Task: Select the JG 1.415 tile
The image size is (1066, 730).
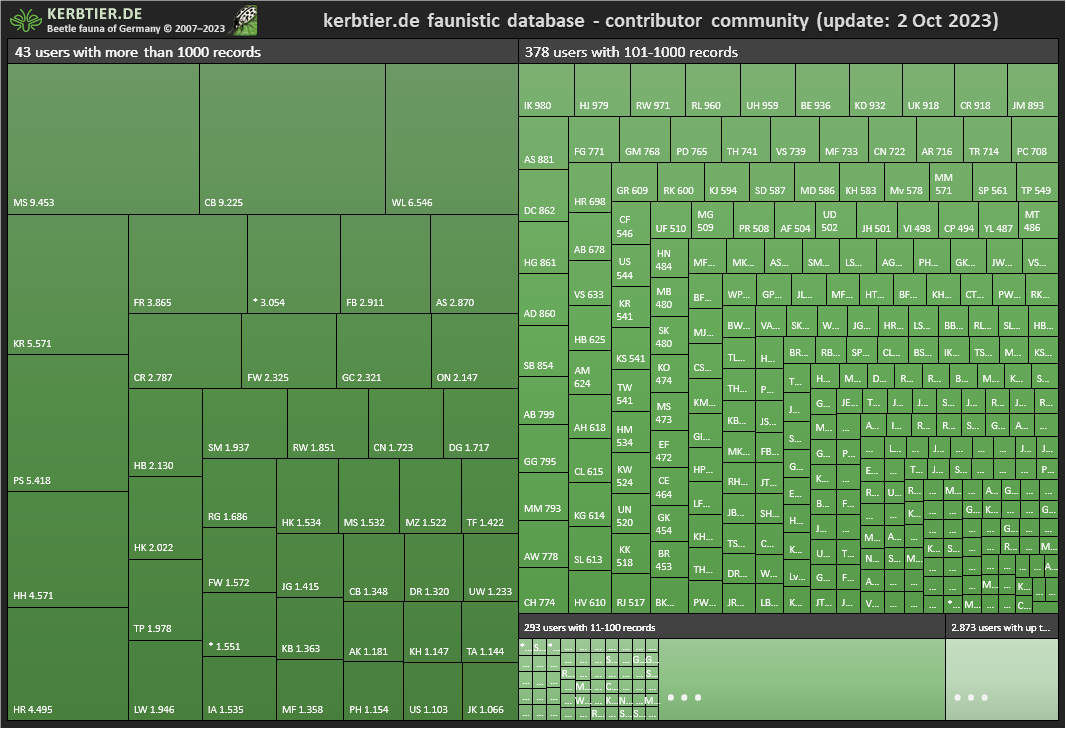Action: pos(309,566)
